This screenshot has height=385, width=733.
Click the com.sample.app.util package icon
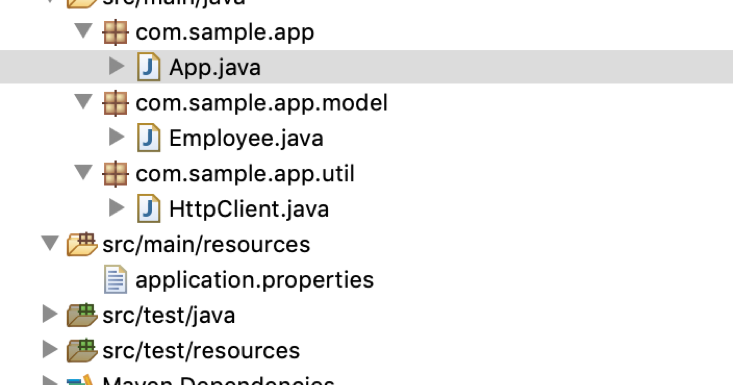[x=115, y=174]
